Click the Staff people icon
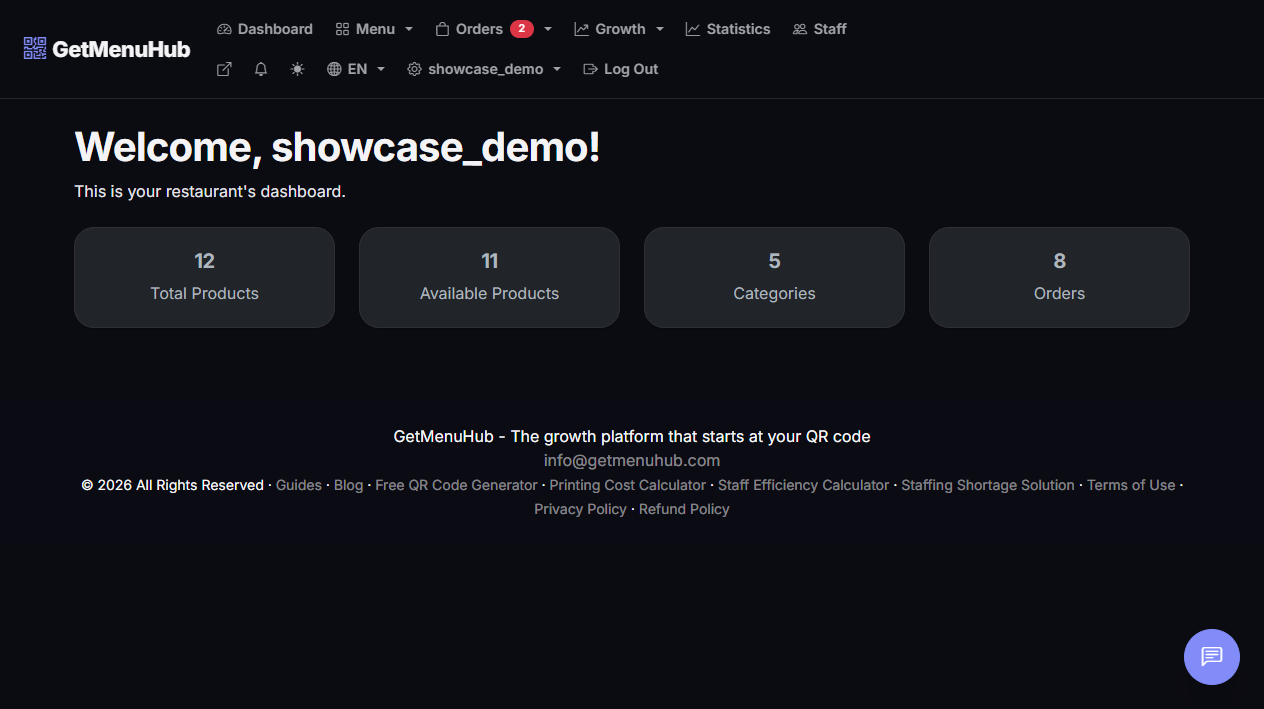 (x=800, y=29)
